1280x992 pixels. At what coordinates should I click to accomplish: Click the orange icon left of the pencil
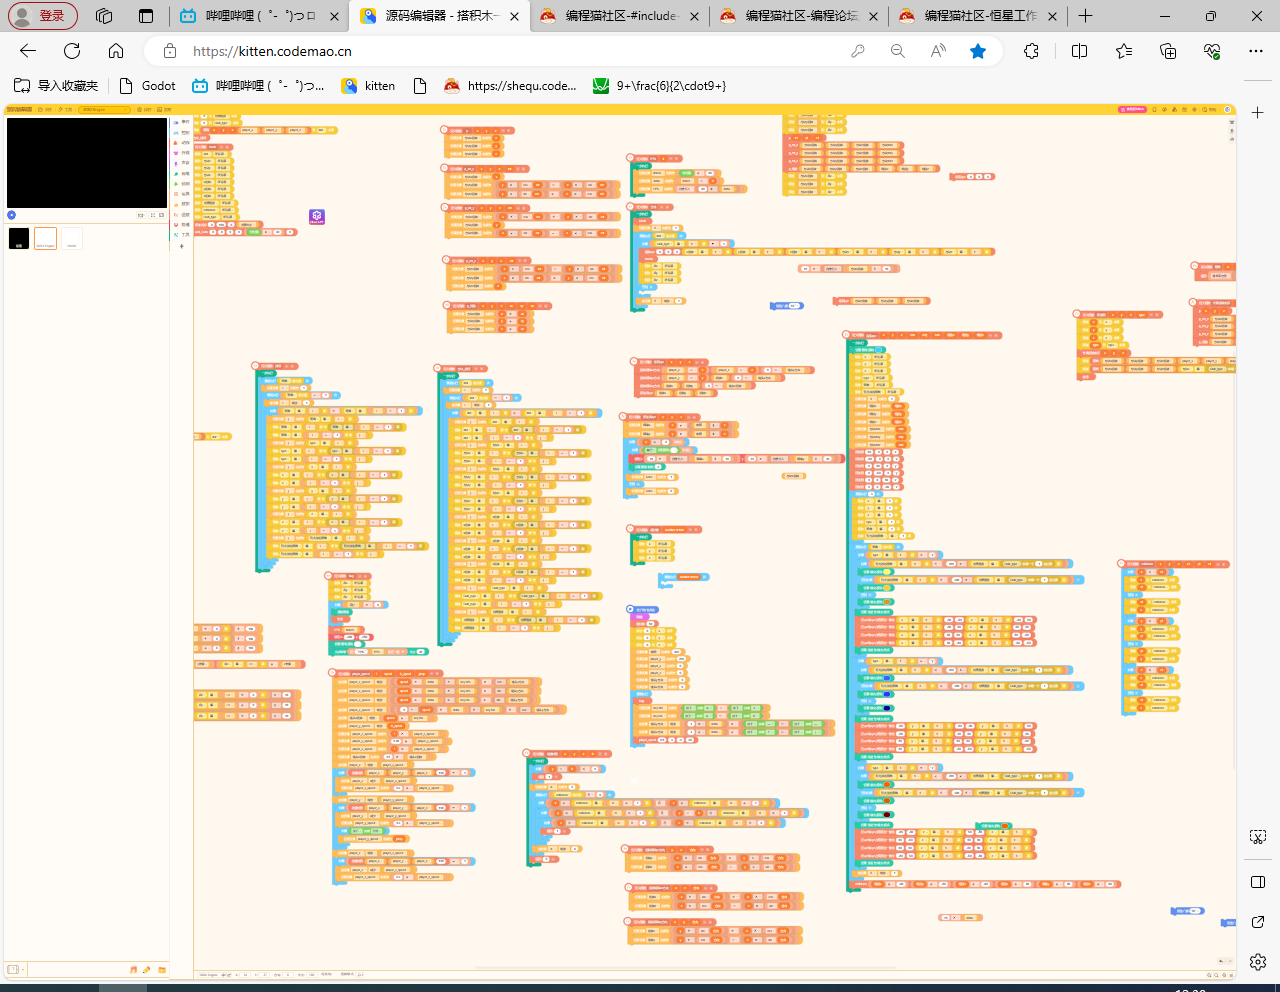tap(133, 969)
